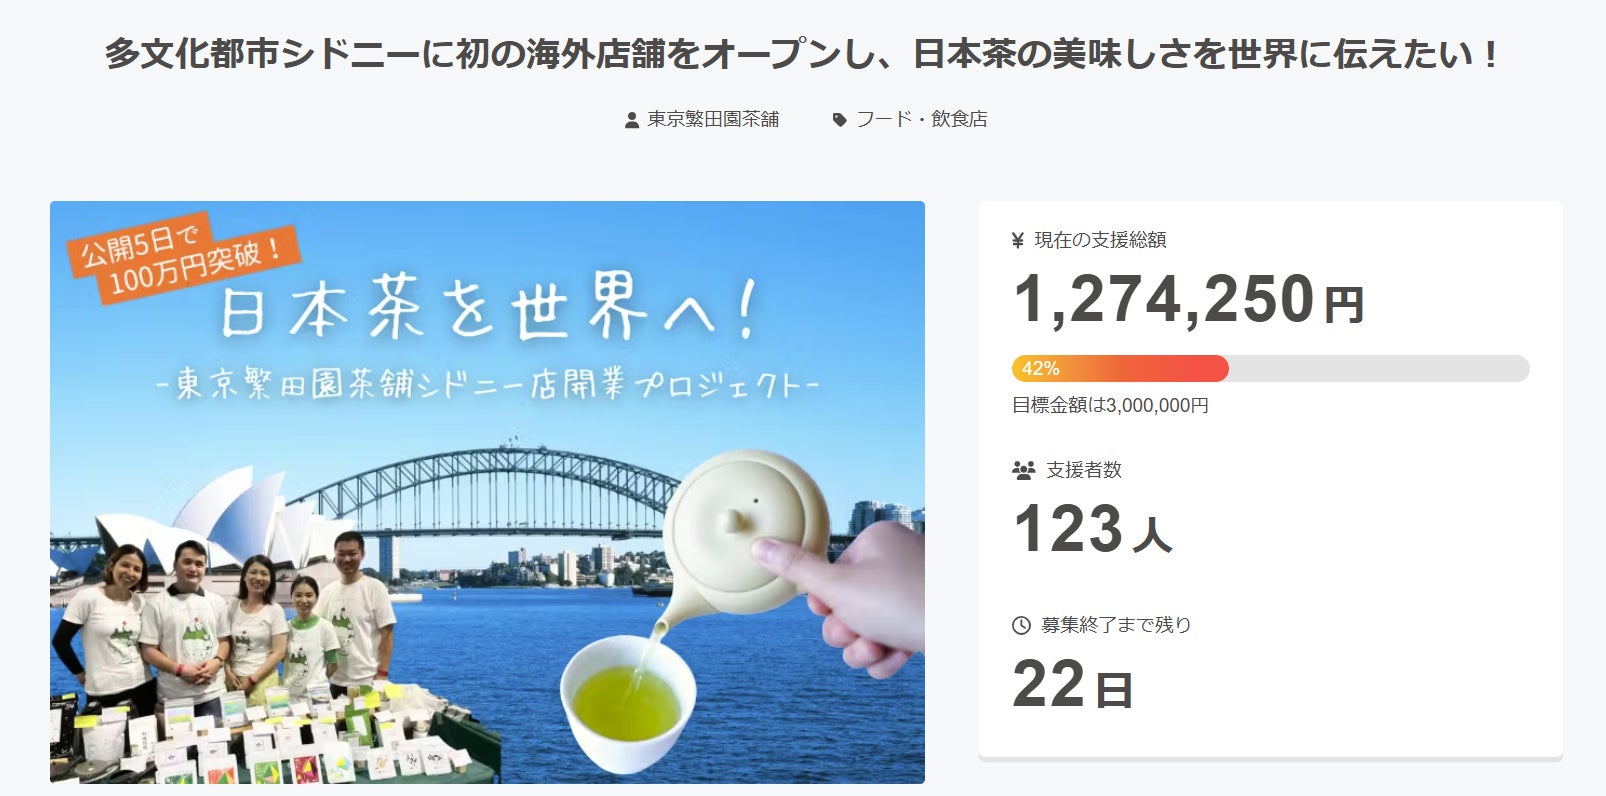Click the unfilled gray part of progress bar
Viewport: 1606px width, 796px height.
coord(1379,368)
